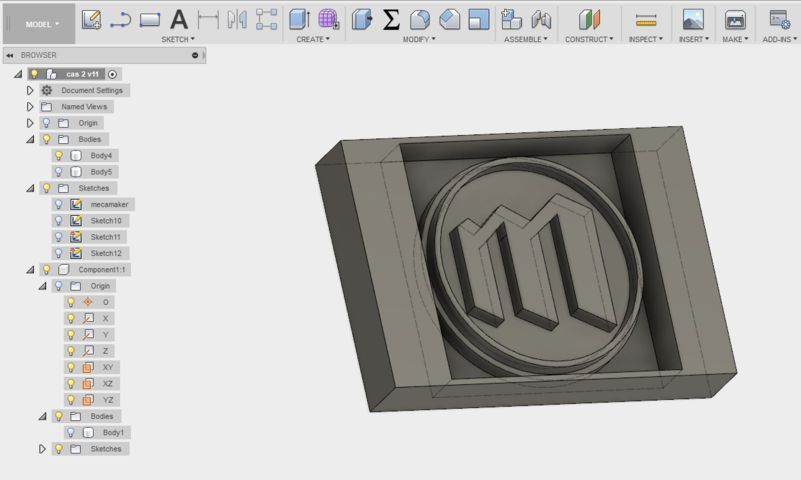
Task: Click the Add-Ins scripts icon
Action: coord(780,20)
